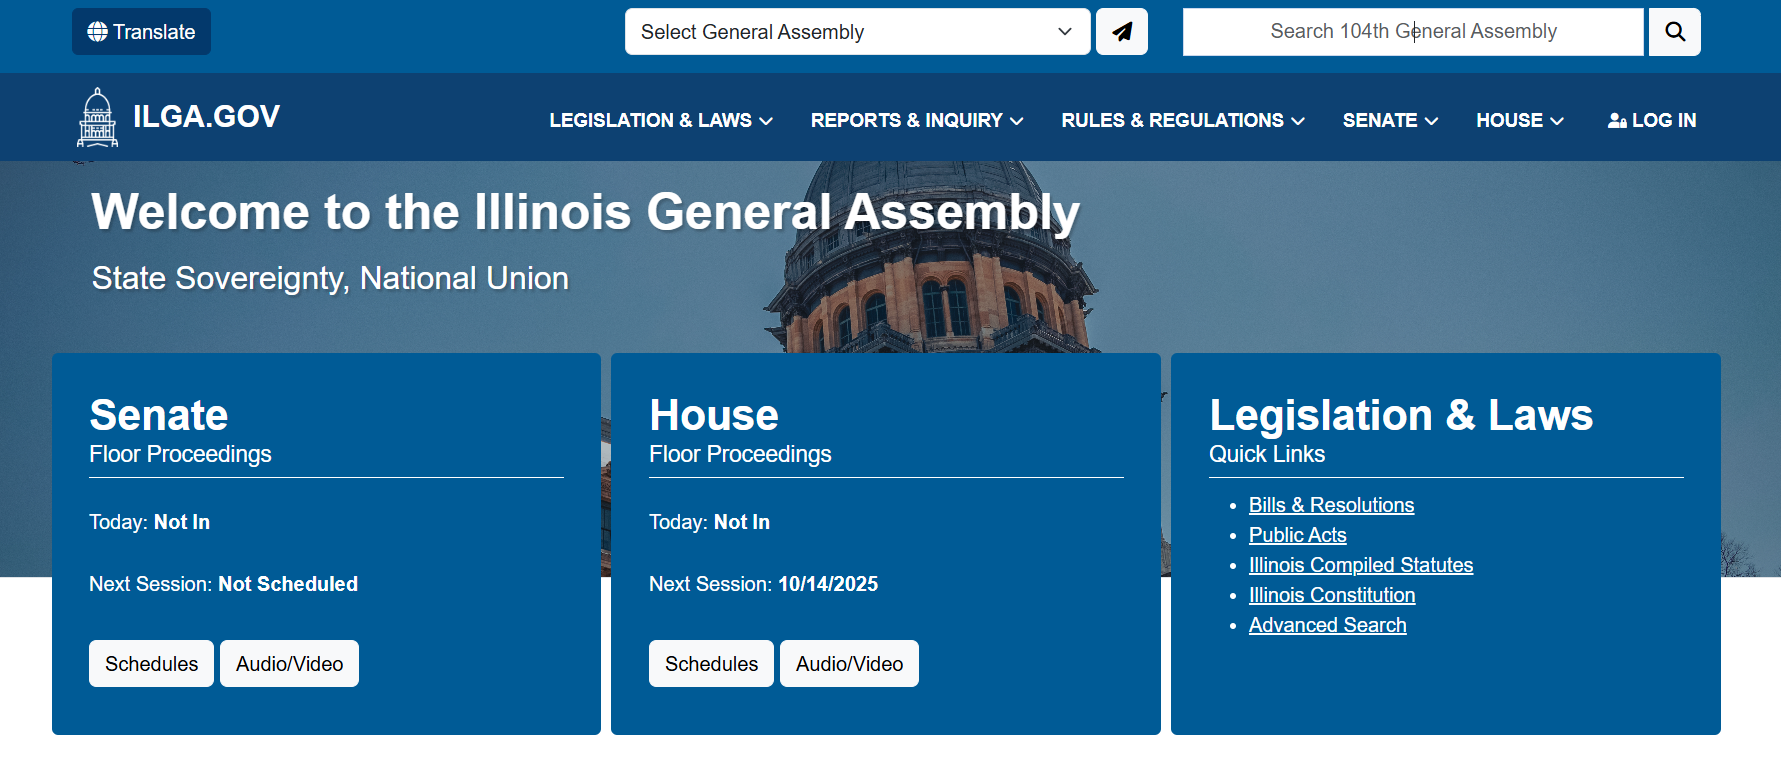Image resolution: width=1781 pixels, height=760 pixels.
Task: Click 'State Sovereignty, National Union' motto text
Action: [330, 278]
